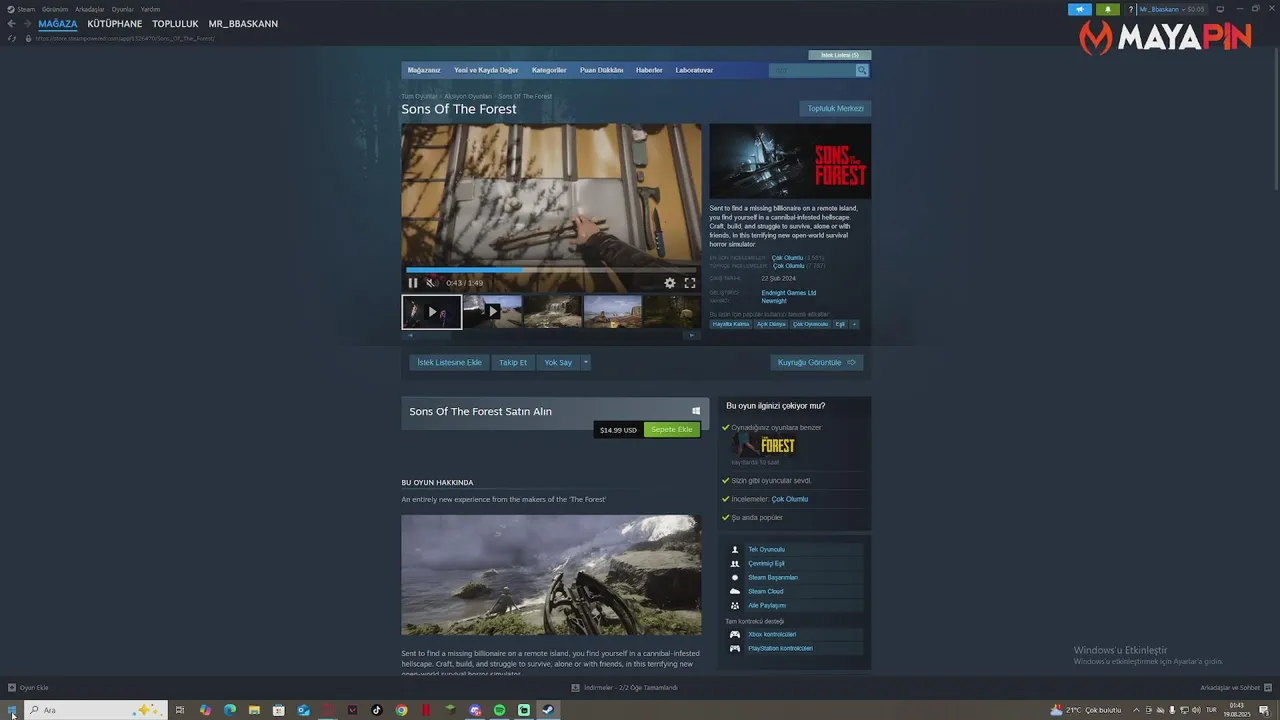Open Yeni ve Kayda Değer menu
Screen dimensions: 1280x720
point(486,70)
